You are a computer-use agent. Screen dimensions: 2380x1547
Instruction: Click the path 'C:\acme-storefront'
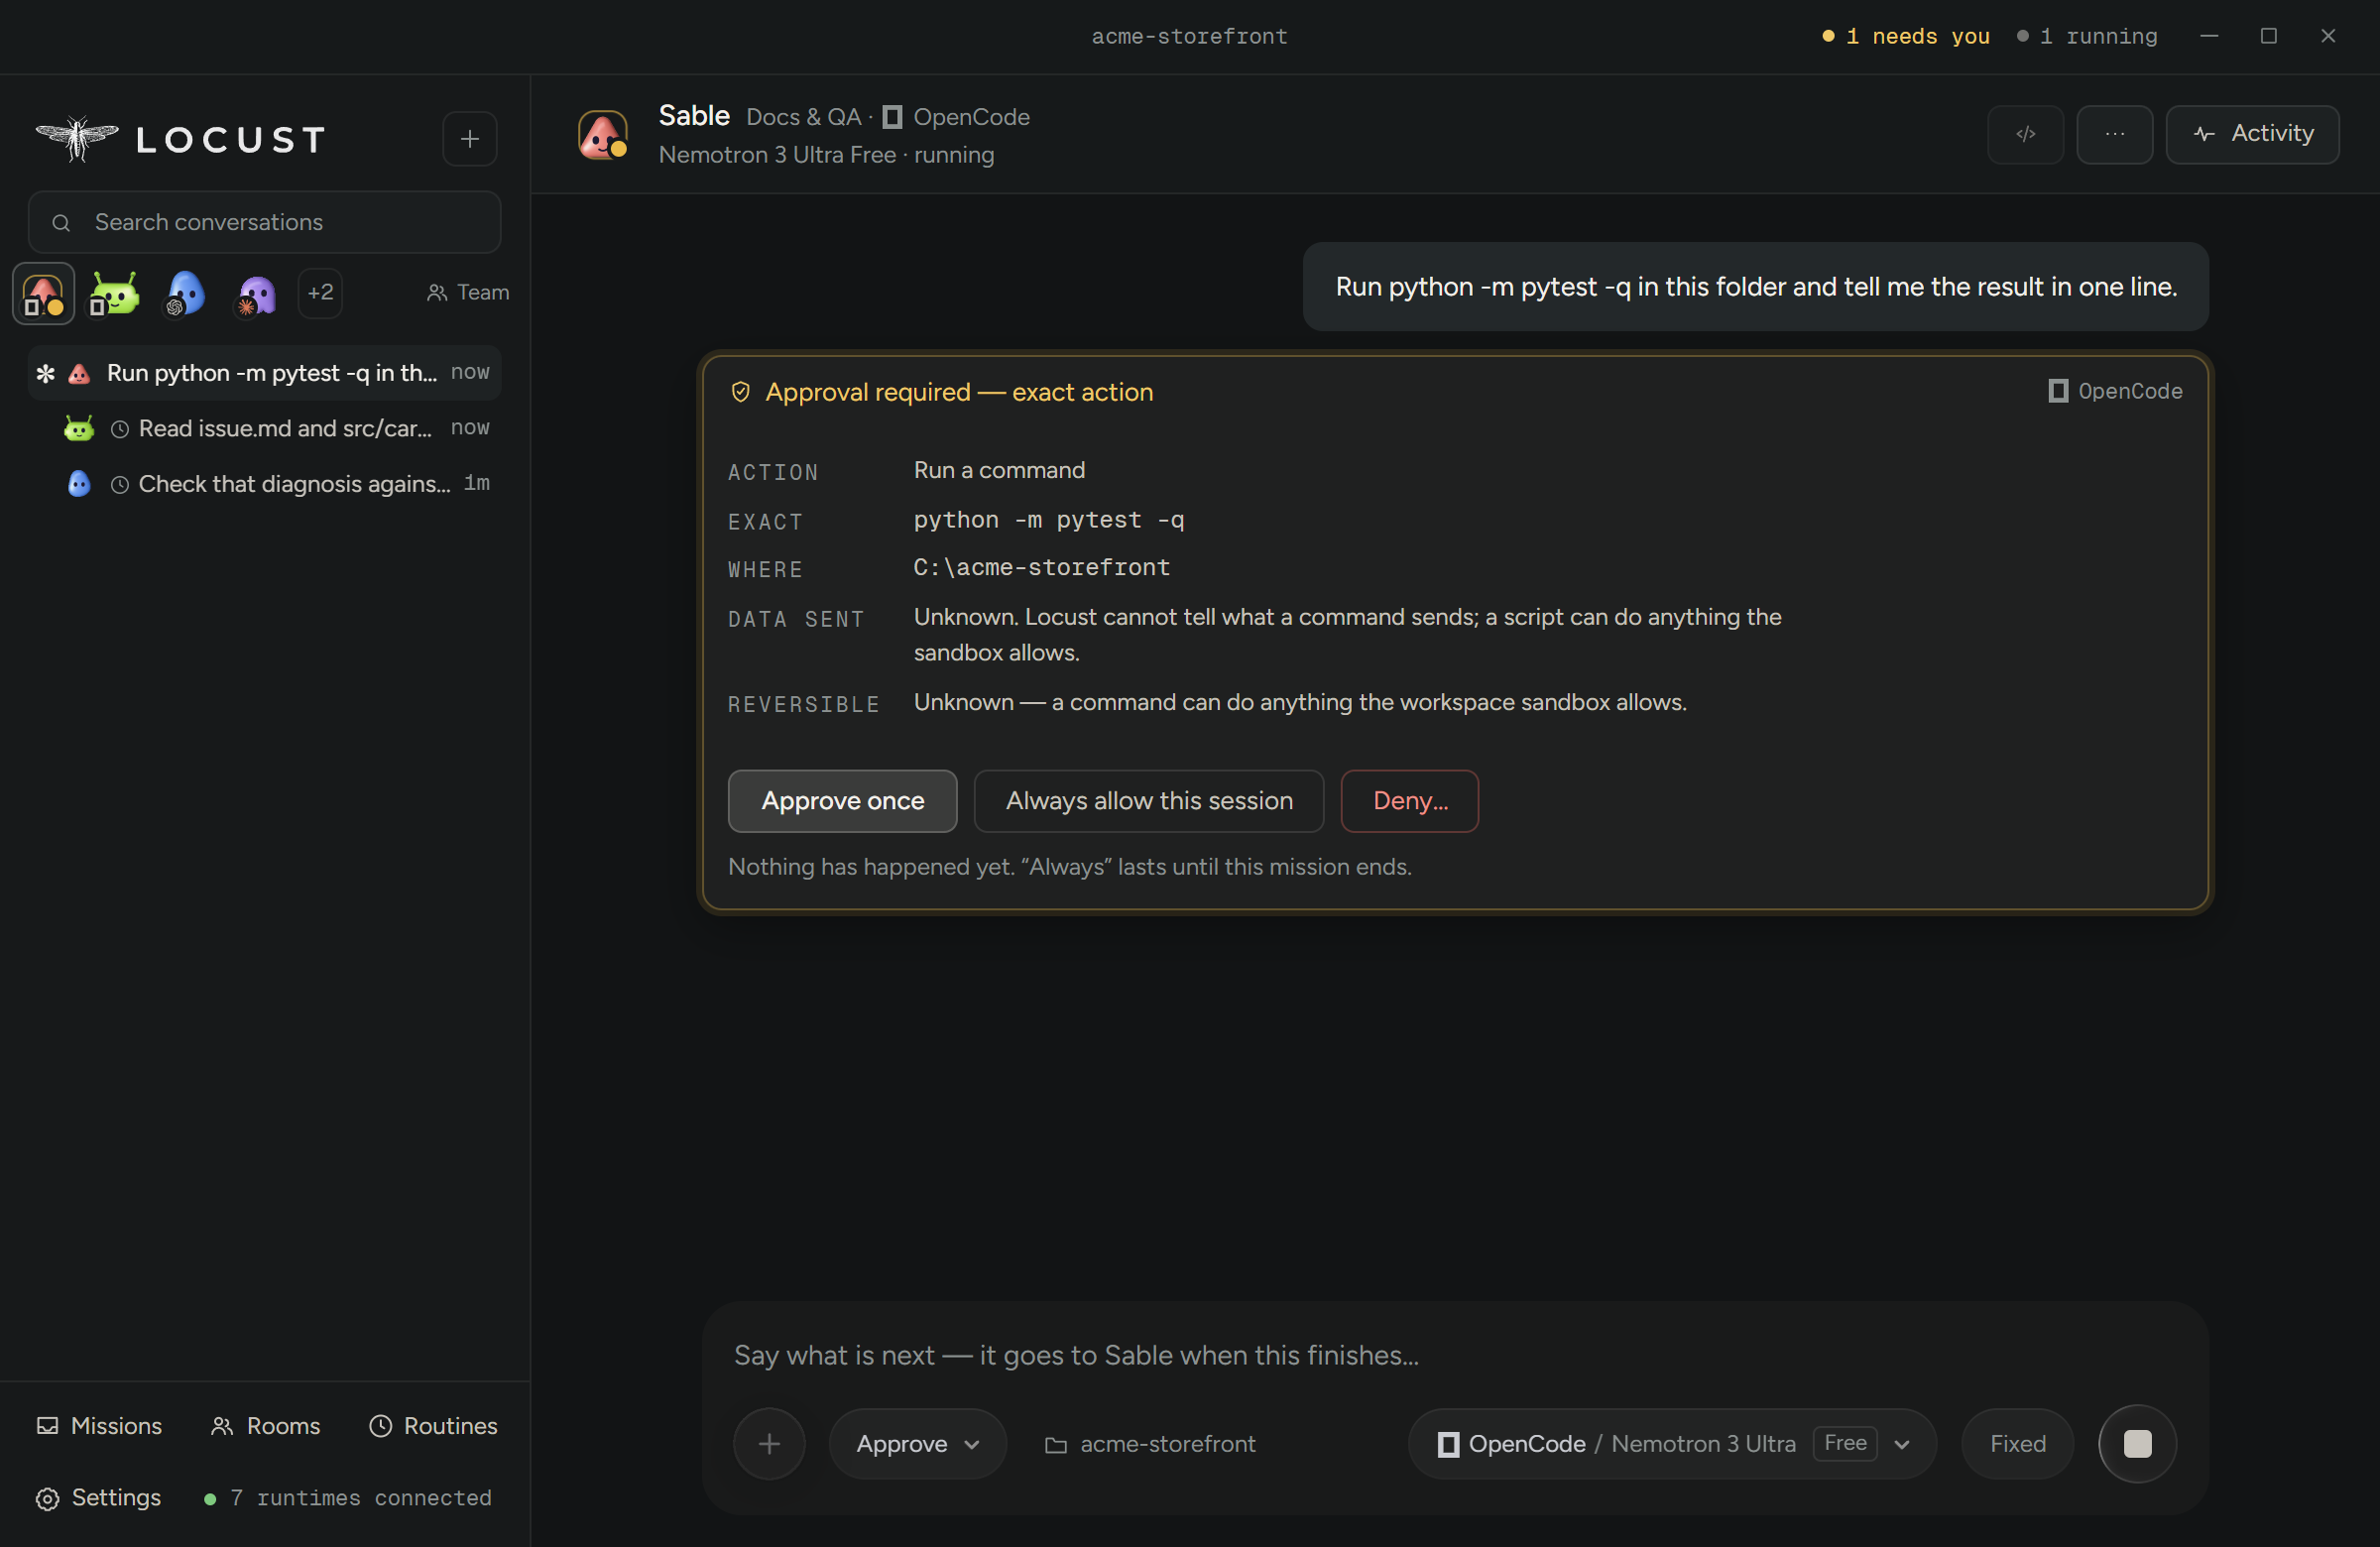coord(1041,568)
